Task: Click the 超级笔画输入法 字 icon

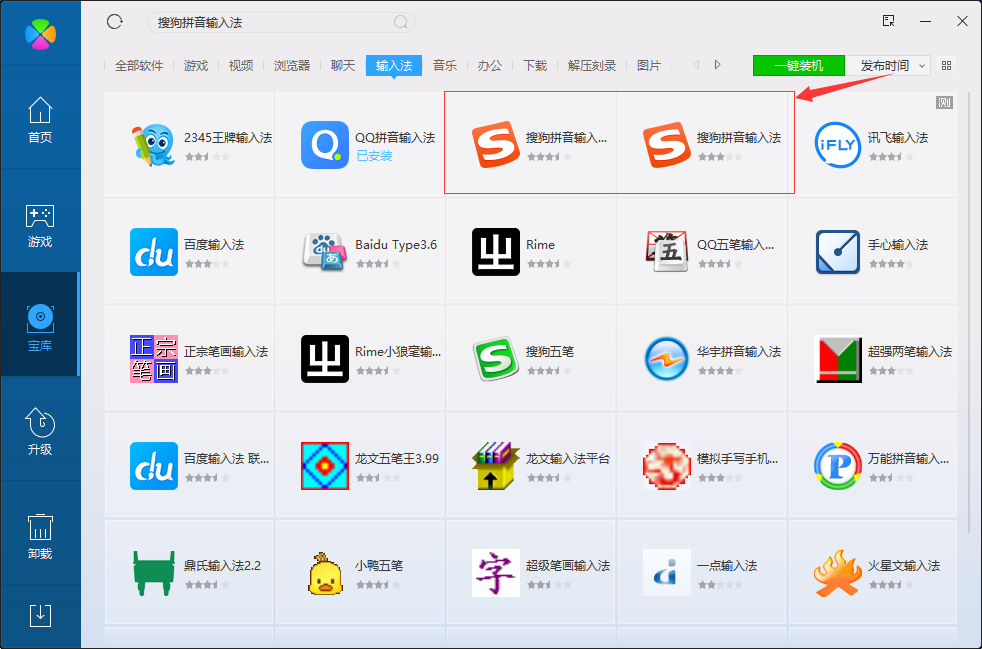Action: point(495,573)
